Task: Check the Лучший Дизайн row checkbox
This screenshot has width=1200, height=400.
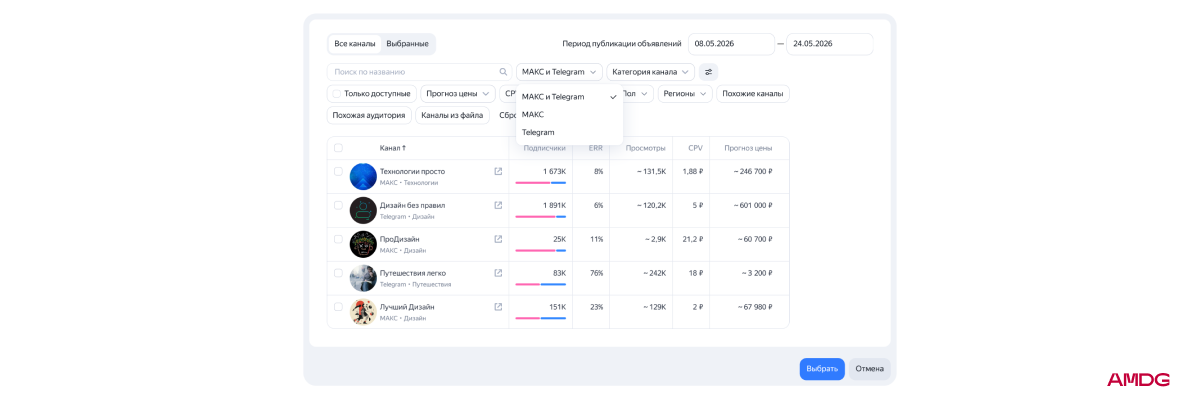Action: 338,307
